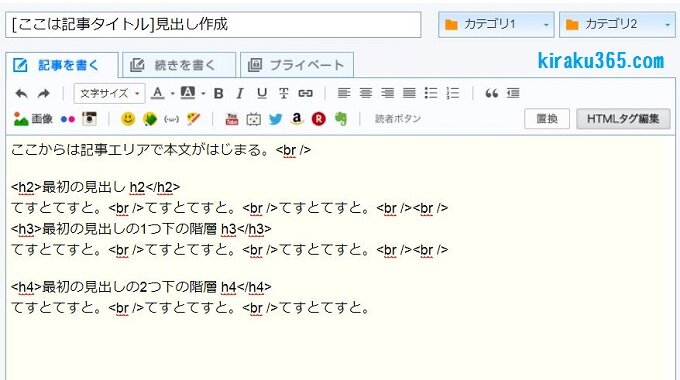Justify text alignment
The width and height of the screenshot is (680, 380).
[x=409, y=93]
